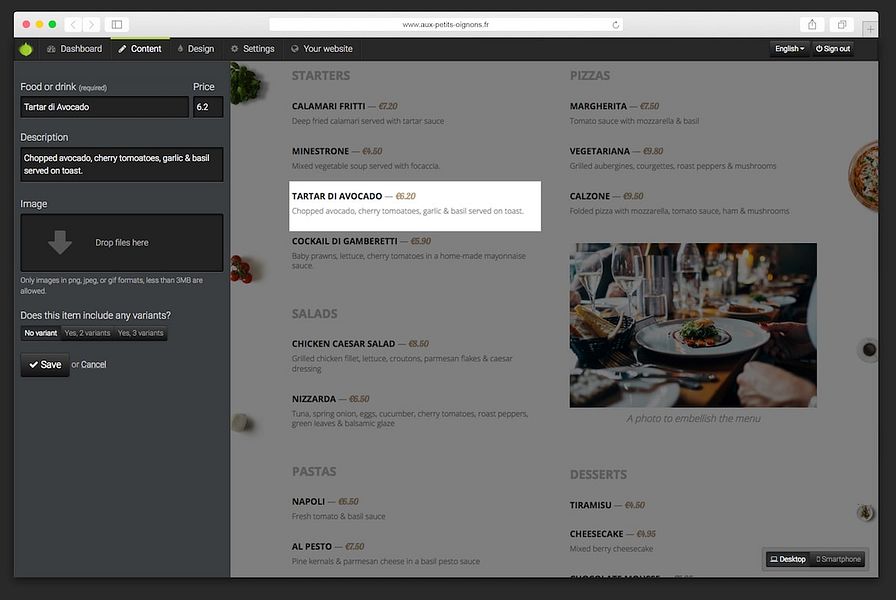Open the Dashboard tab
Image resolution: width=896 pixels, height=600 pixels.
pyautogui.click(x=74, y=49)
